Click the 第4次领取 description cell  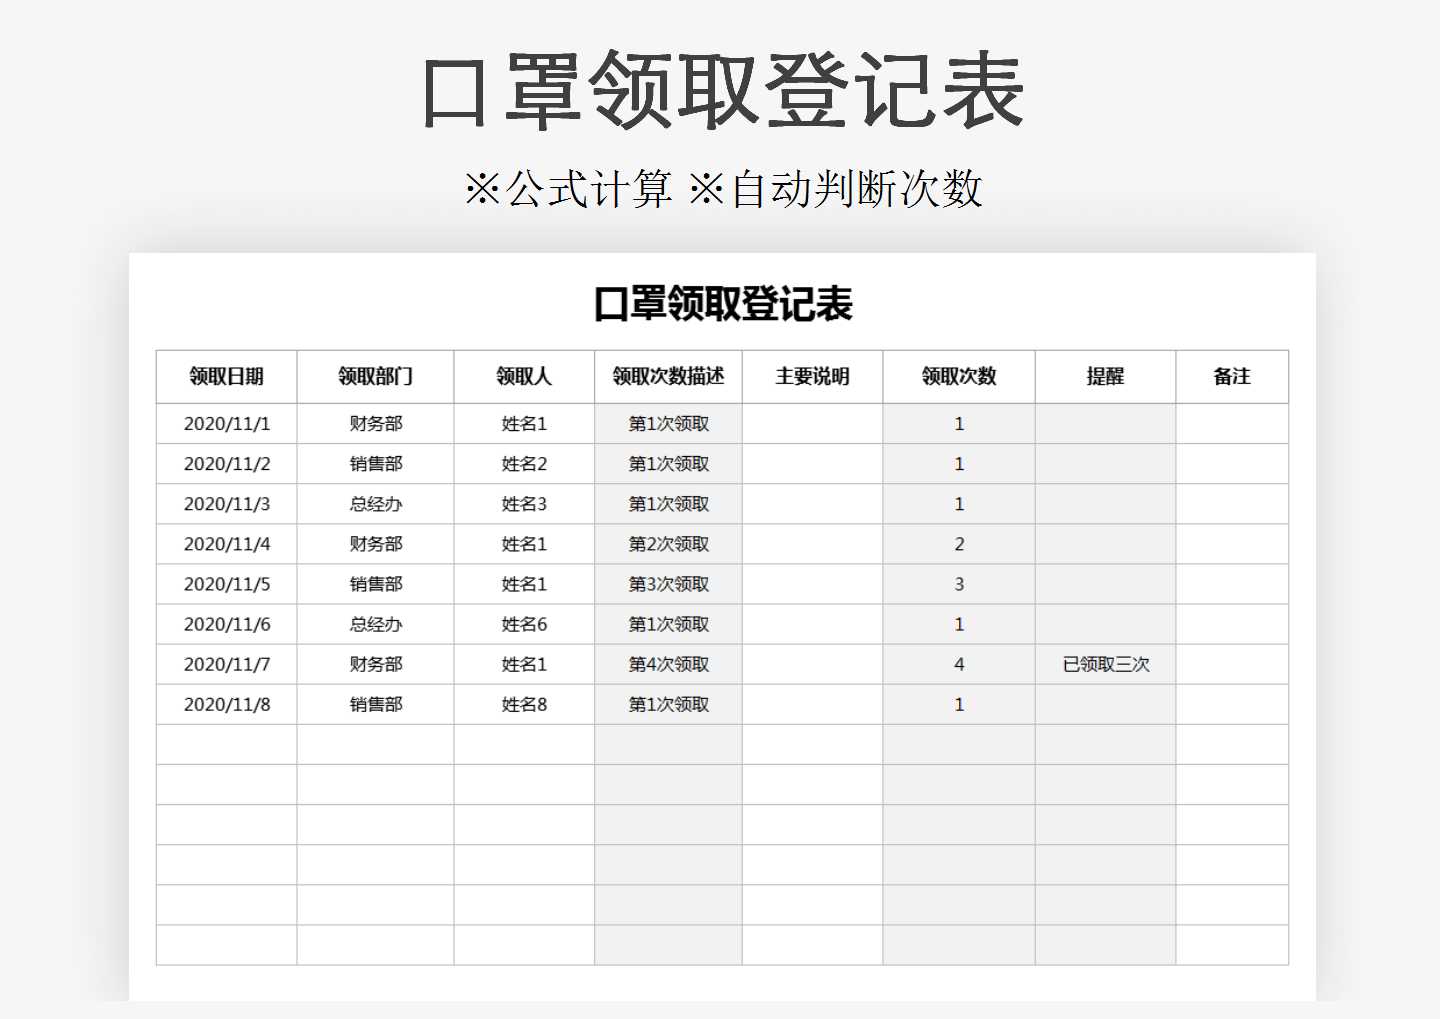click(666, 664)
